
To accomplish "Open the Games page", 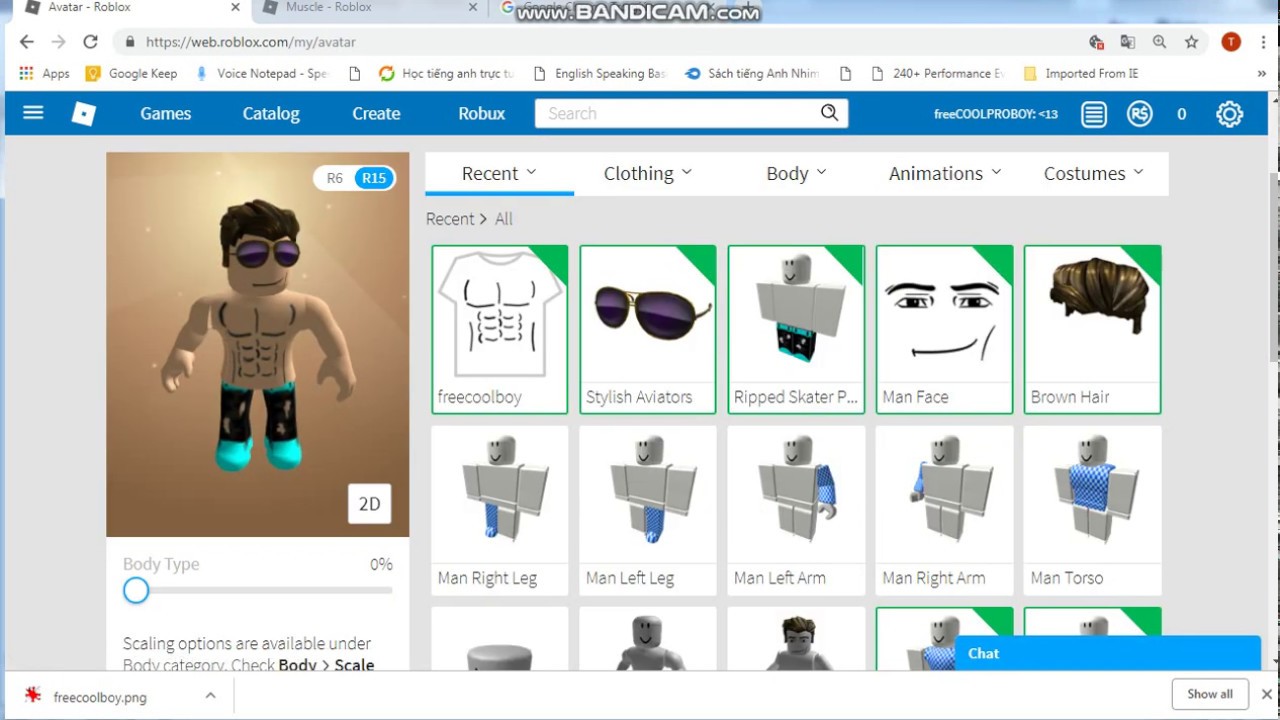I will click(165, 114).
